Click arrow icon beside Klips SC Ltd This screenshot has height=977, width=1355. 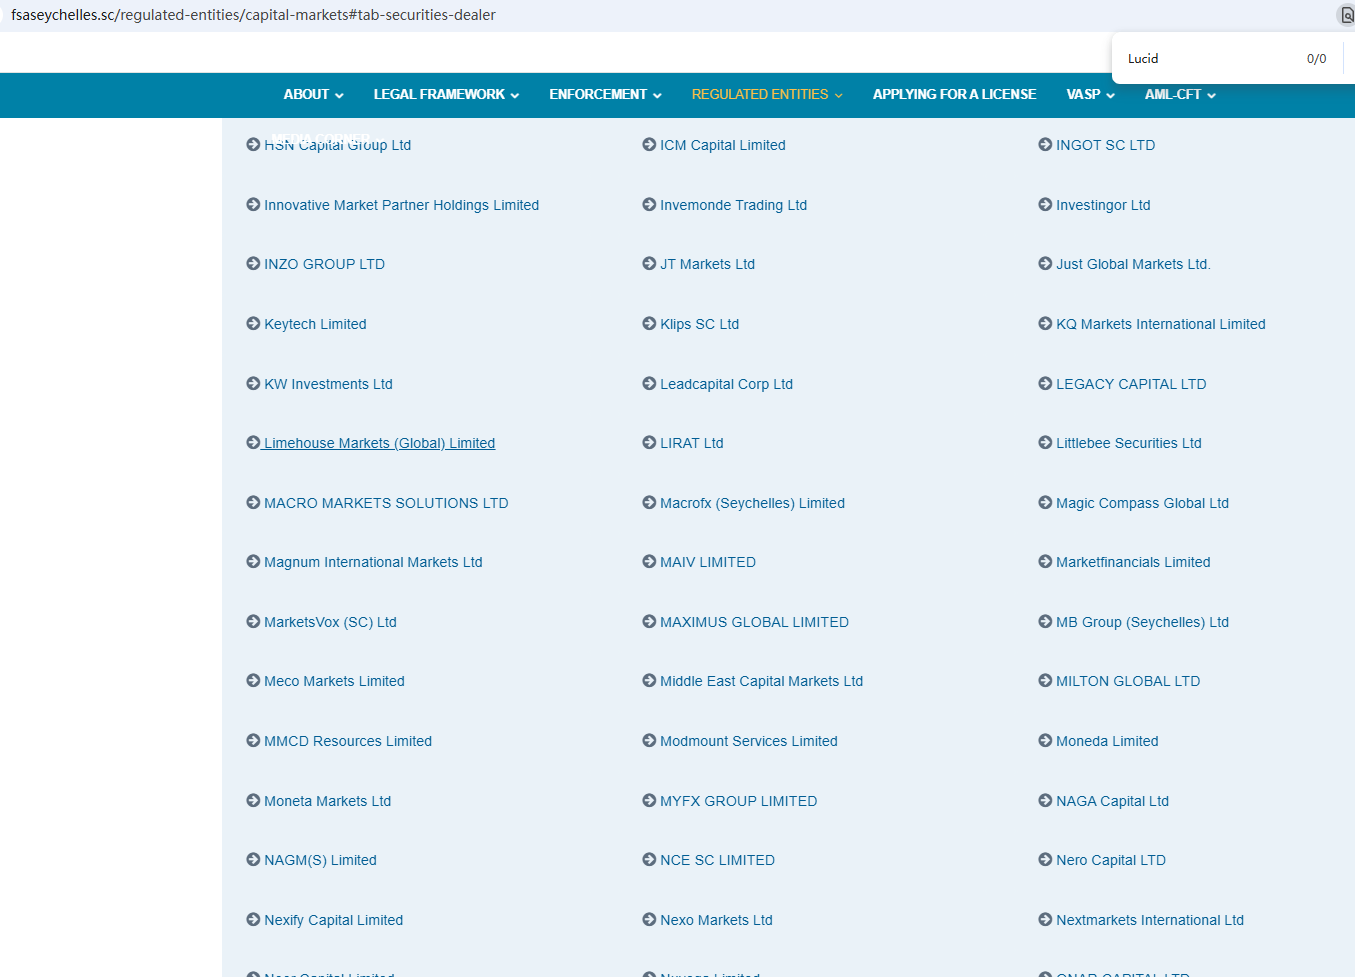(649, 324)
